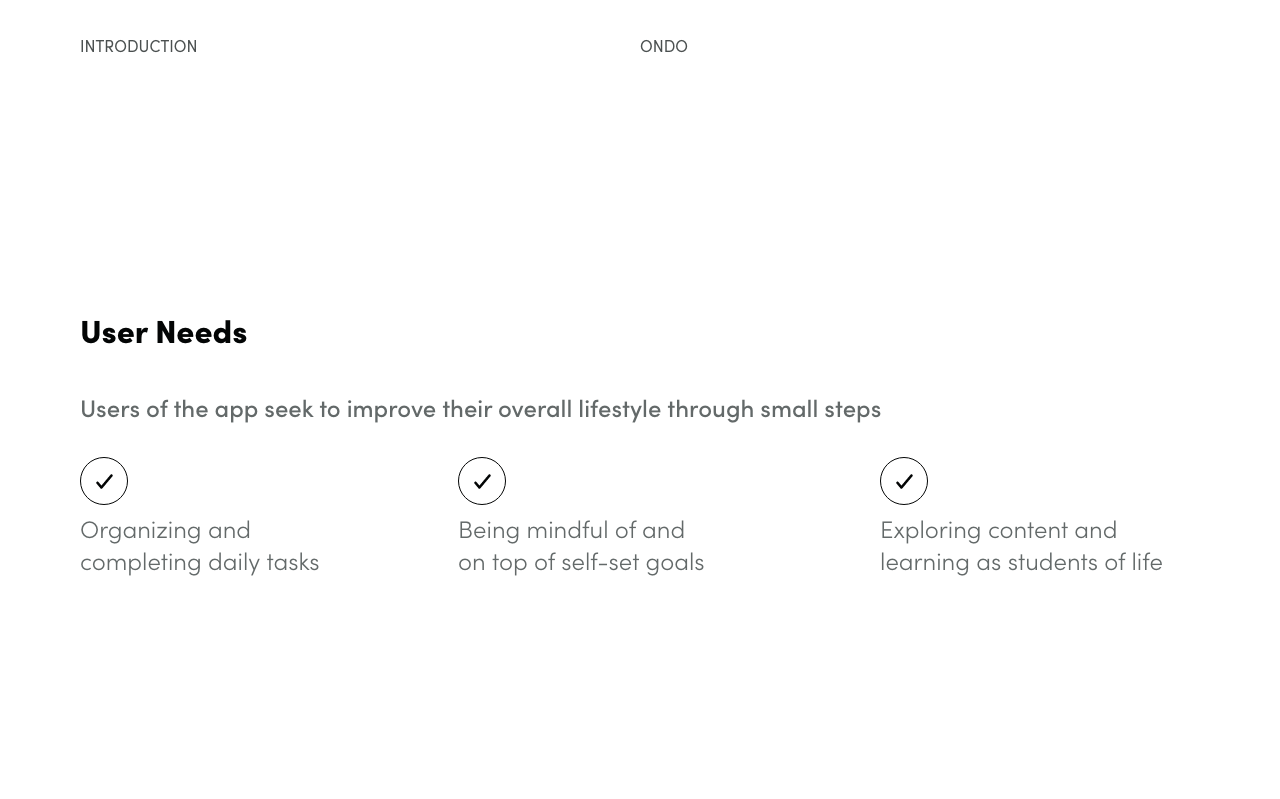Select the 'learning as students of life' line
This screenshot has height=799, width=1280.
(1021, 562)
